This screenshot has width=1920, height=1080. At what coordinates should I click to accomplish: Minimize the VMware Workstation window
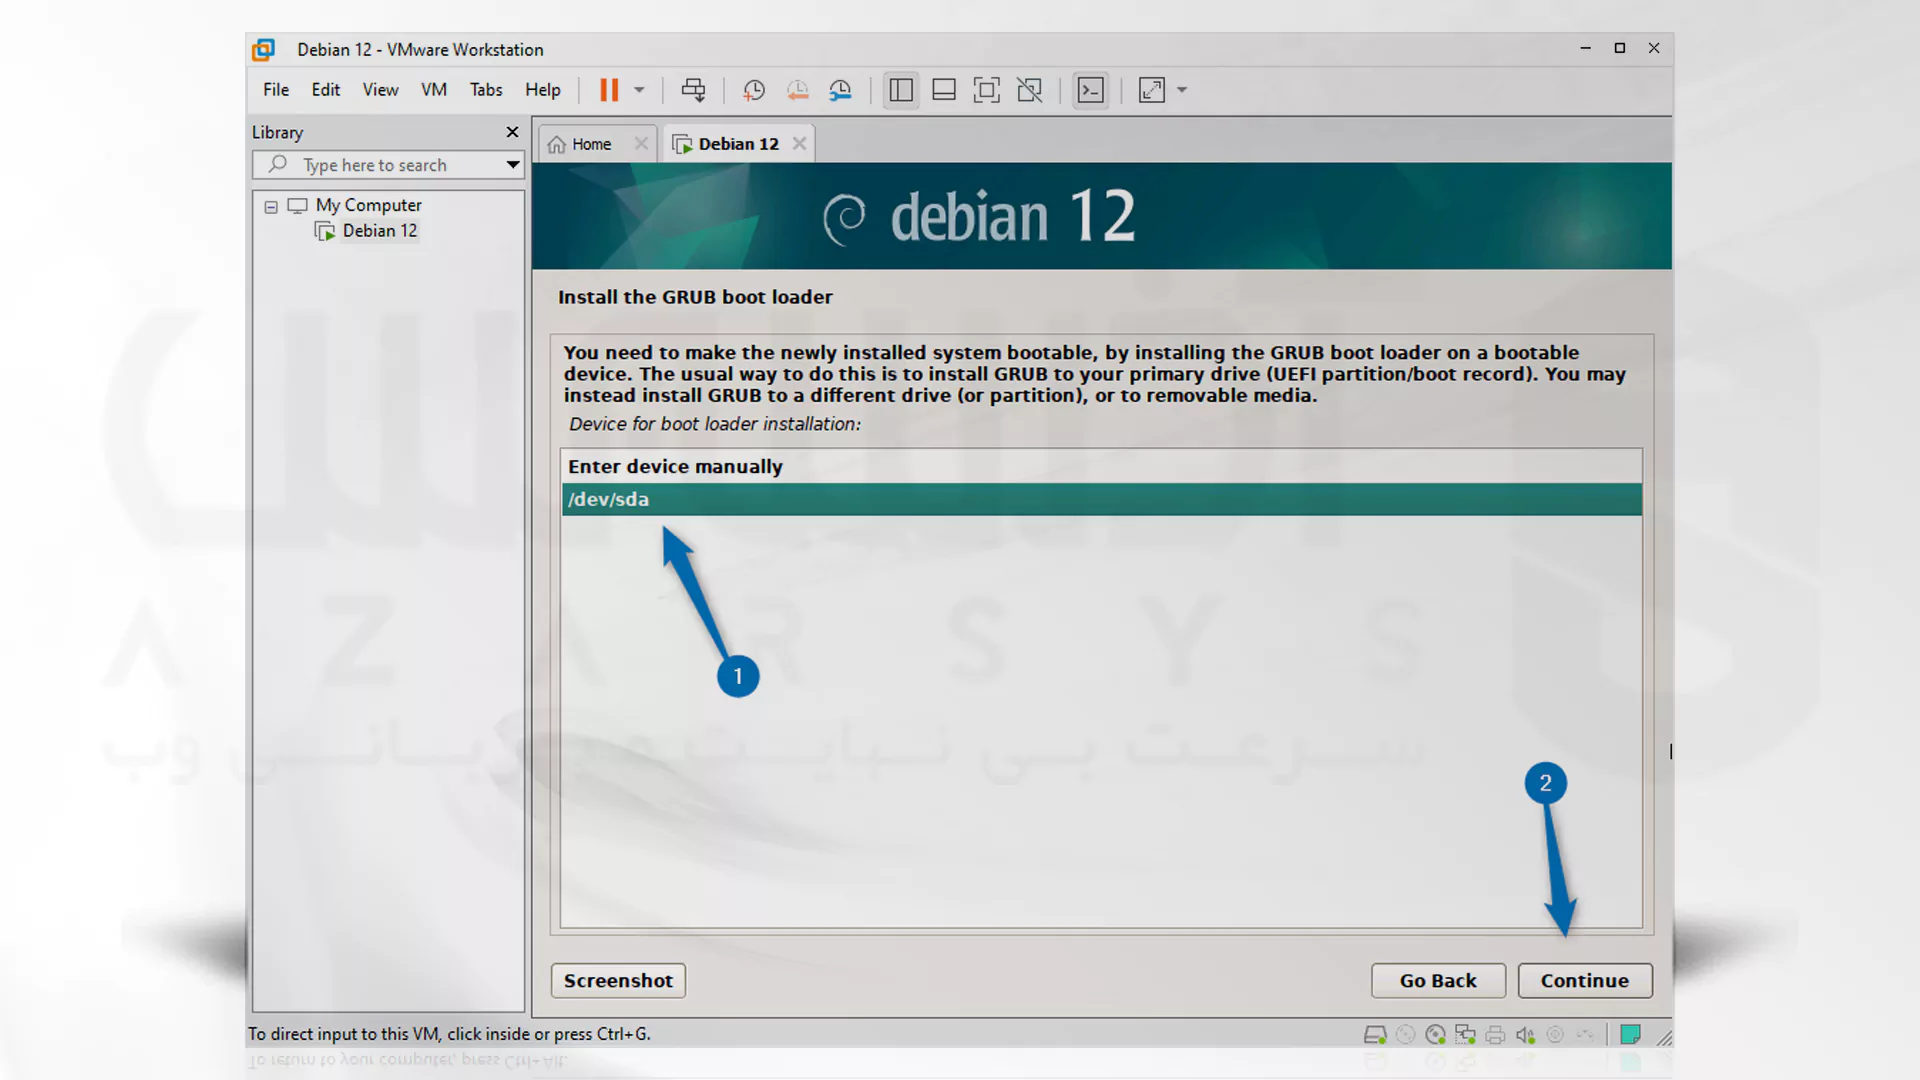coord(1586,48)
